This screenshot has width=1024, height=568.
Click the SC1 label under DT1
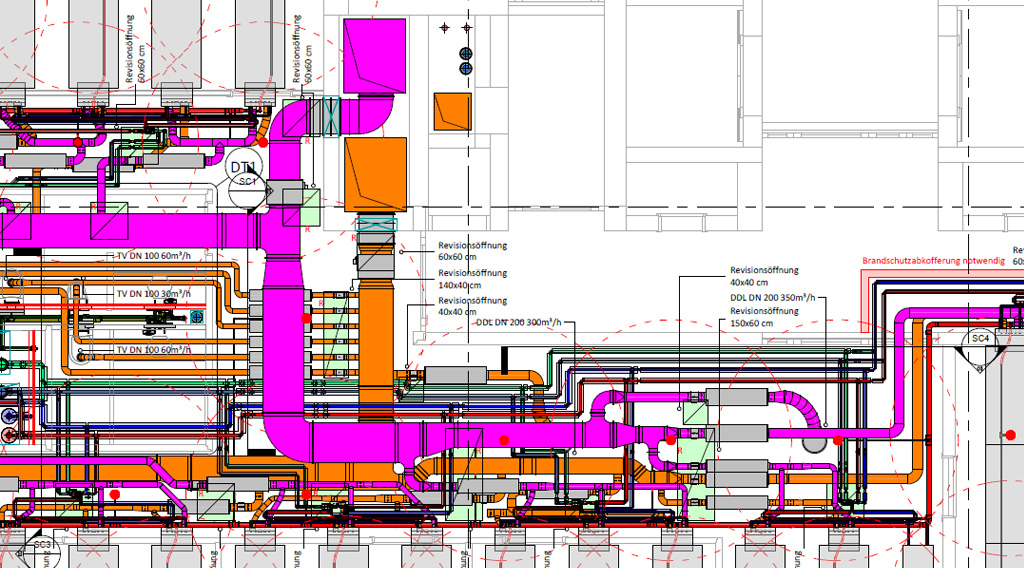click(x=249, y=182)
